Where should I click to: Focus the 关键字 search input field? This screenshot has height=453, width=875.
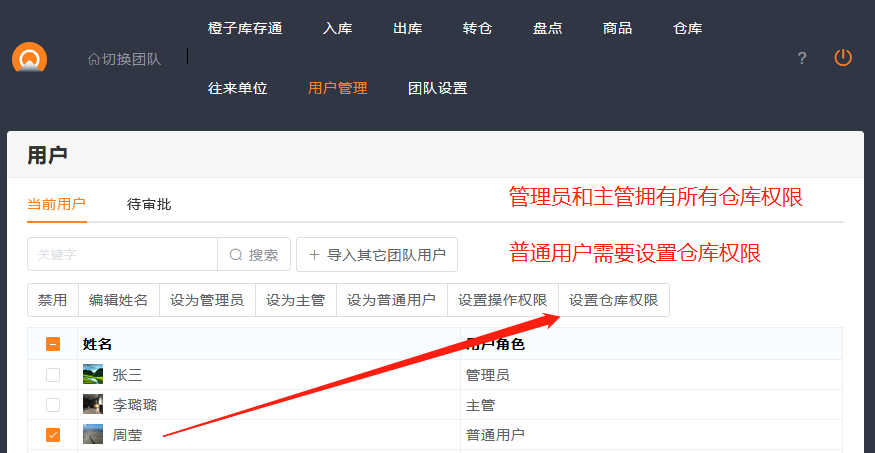pyautogui.click(x=122, y=255)
